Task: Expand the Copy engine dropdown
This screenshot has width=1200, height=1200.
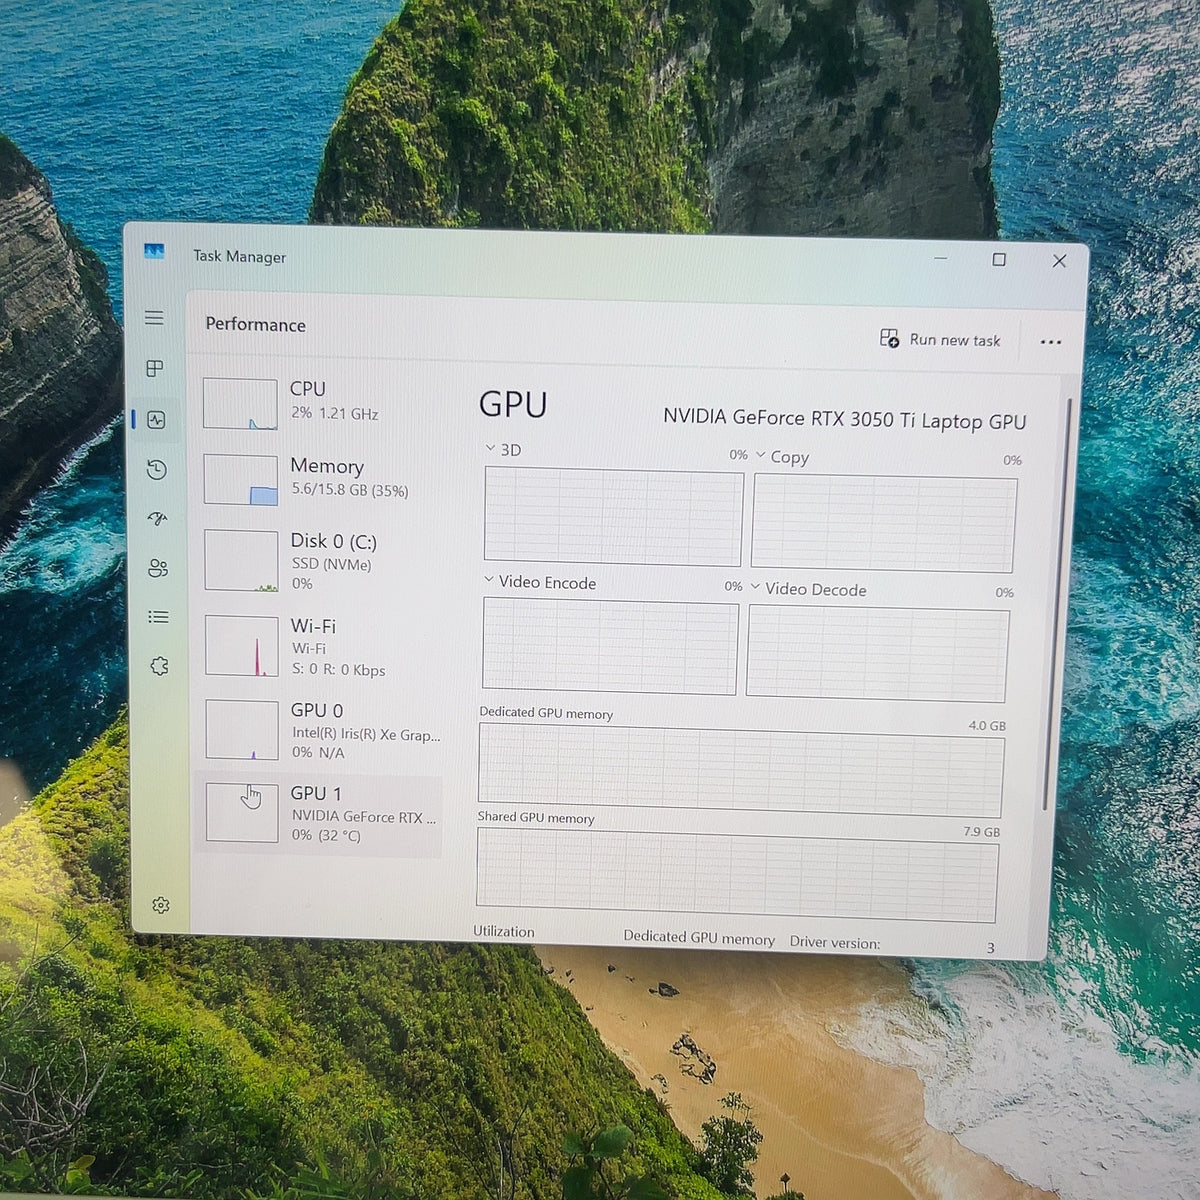Action: (x=782, y=457)
